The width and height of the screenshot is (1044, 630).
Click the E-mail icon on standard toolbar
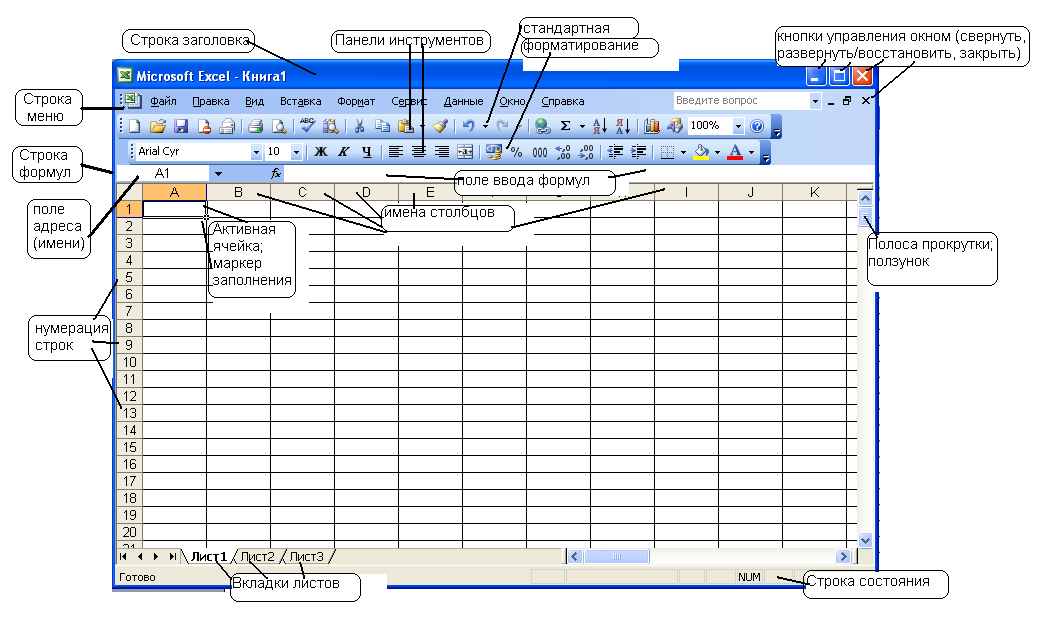point(227,126)
